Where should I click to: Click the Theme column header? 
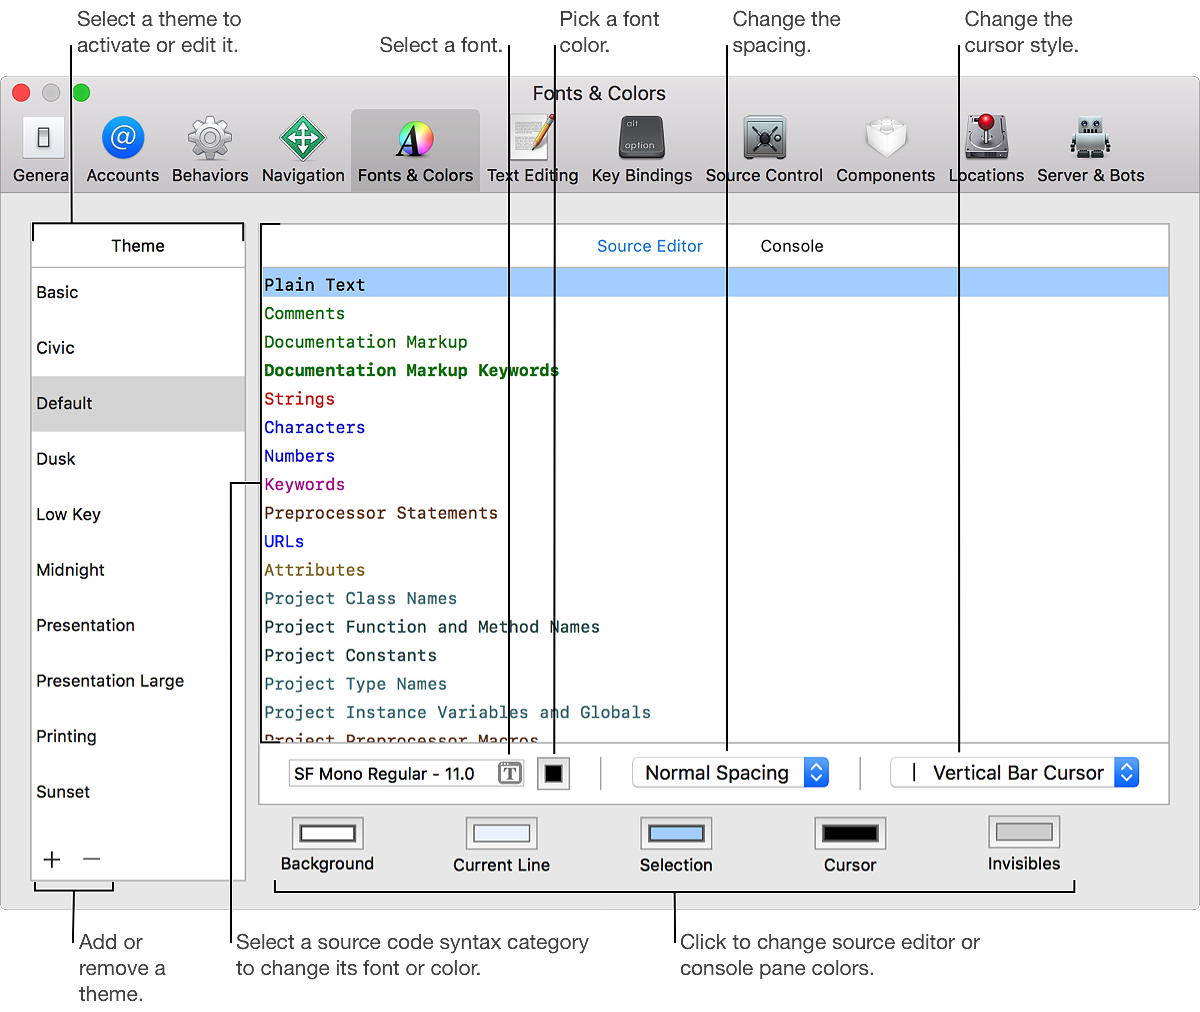(x=138, y=246)
